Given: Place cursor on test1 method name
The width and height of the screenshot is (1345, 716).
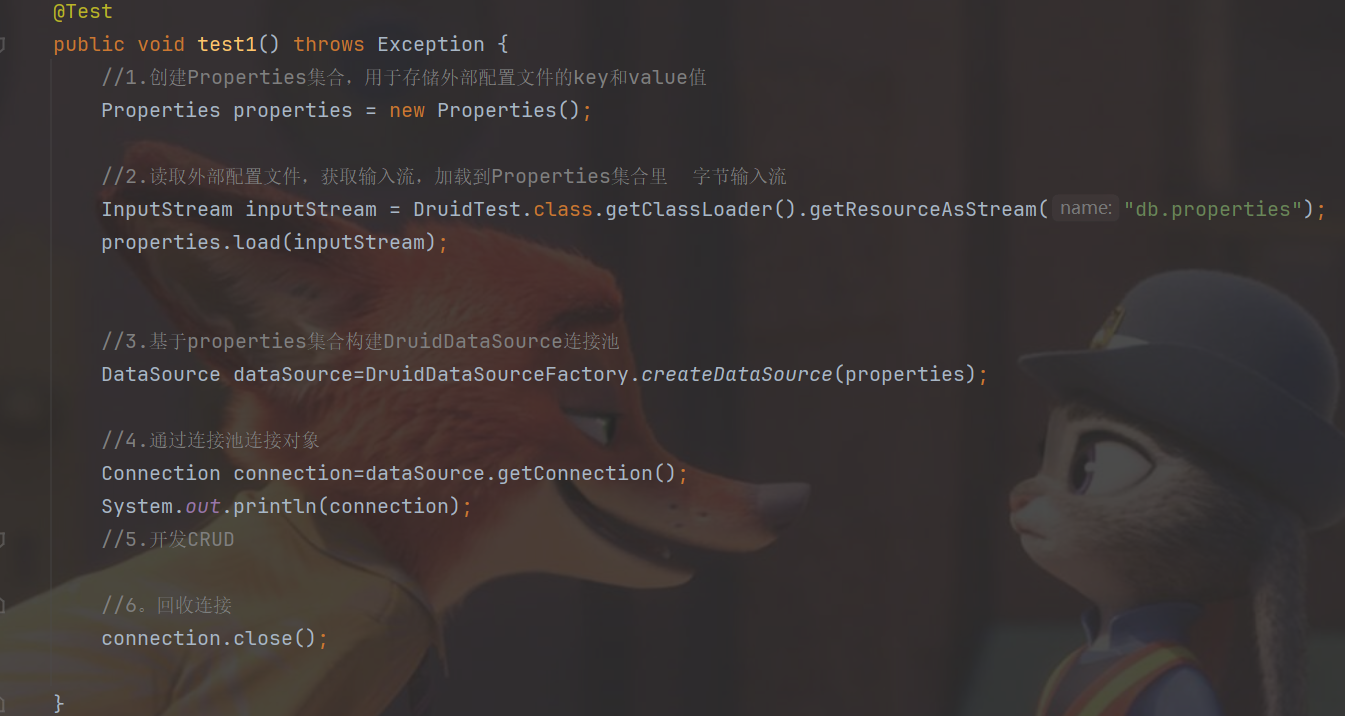Looking at the screenshot, I should [227, 44].
